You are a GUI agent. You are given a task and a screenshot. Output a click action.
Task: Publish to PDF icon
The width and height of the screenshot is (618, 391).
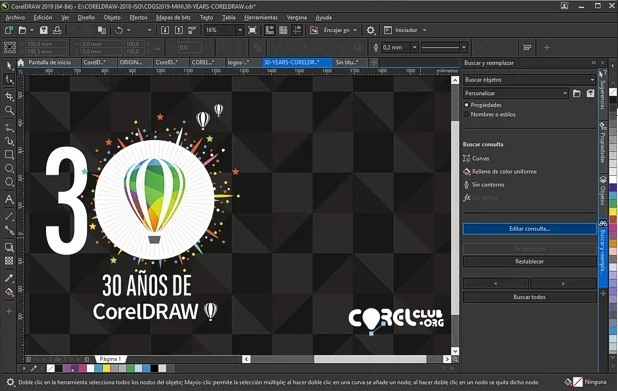pyautogui.click(x=192, y=30)
